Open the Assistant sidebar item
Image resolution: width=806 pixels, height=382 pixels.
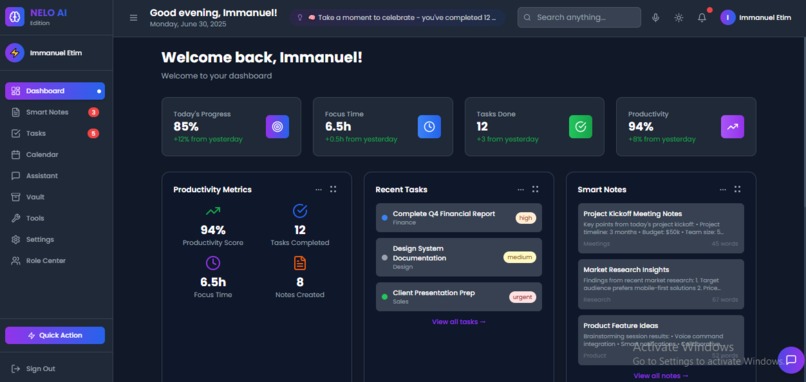tap(55, 176)
